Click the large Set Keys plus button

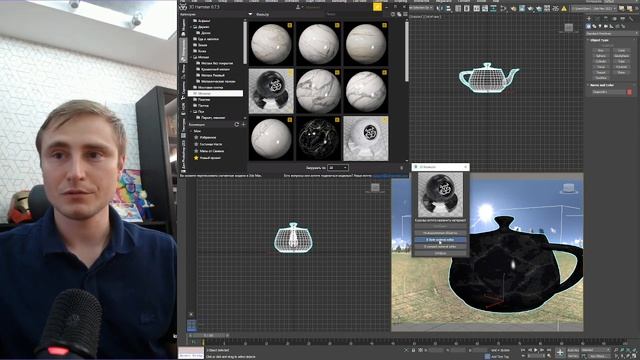click(x=560, y=352)
